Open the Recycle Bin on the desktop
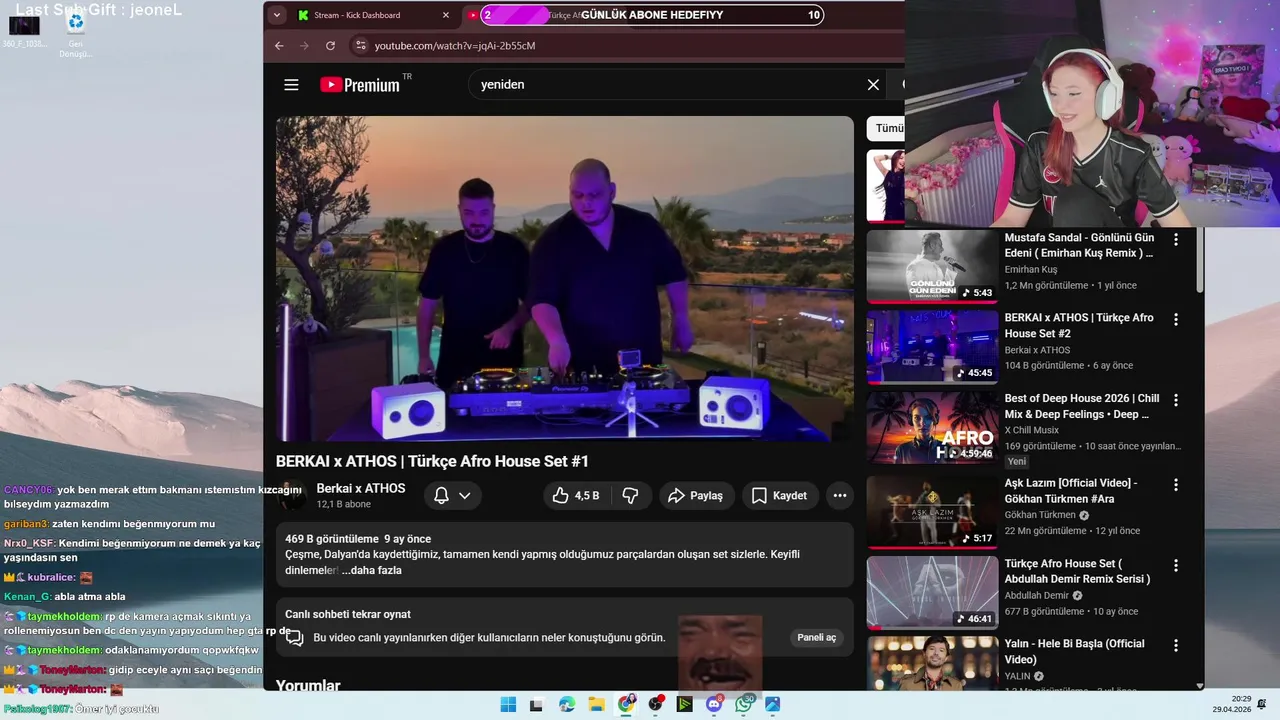 (75, 31)
